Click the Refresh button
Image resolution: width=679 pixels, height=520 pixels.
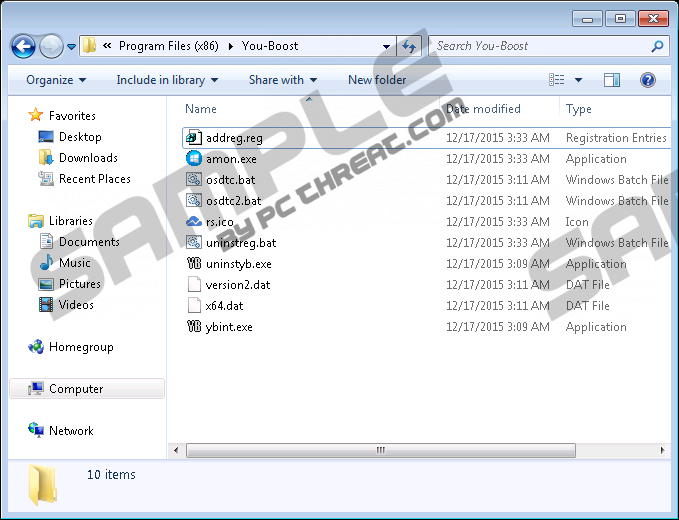tap(409, 46)
